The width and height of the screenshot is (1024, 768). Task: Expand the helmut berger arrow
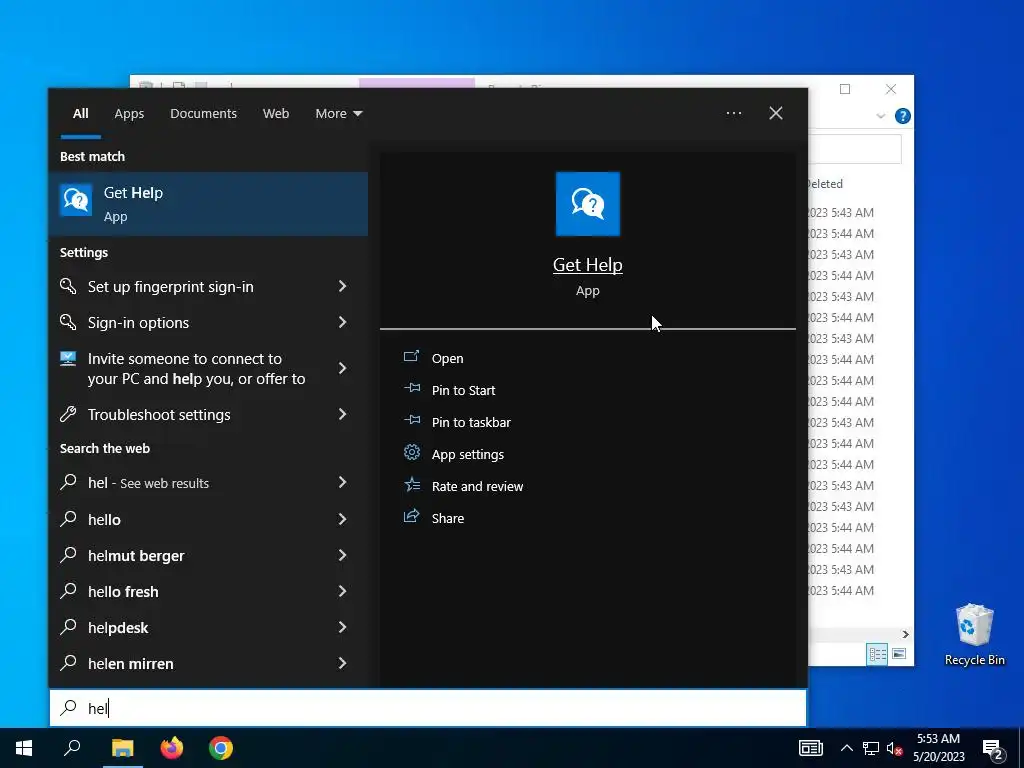tap(342, 555)
